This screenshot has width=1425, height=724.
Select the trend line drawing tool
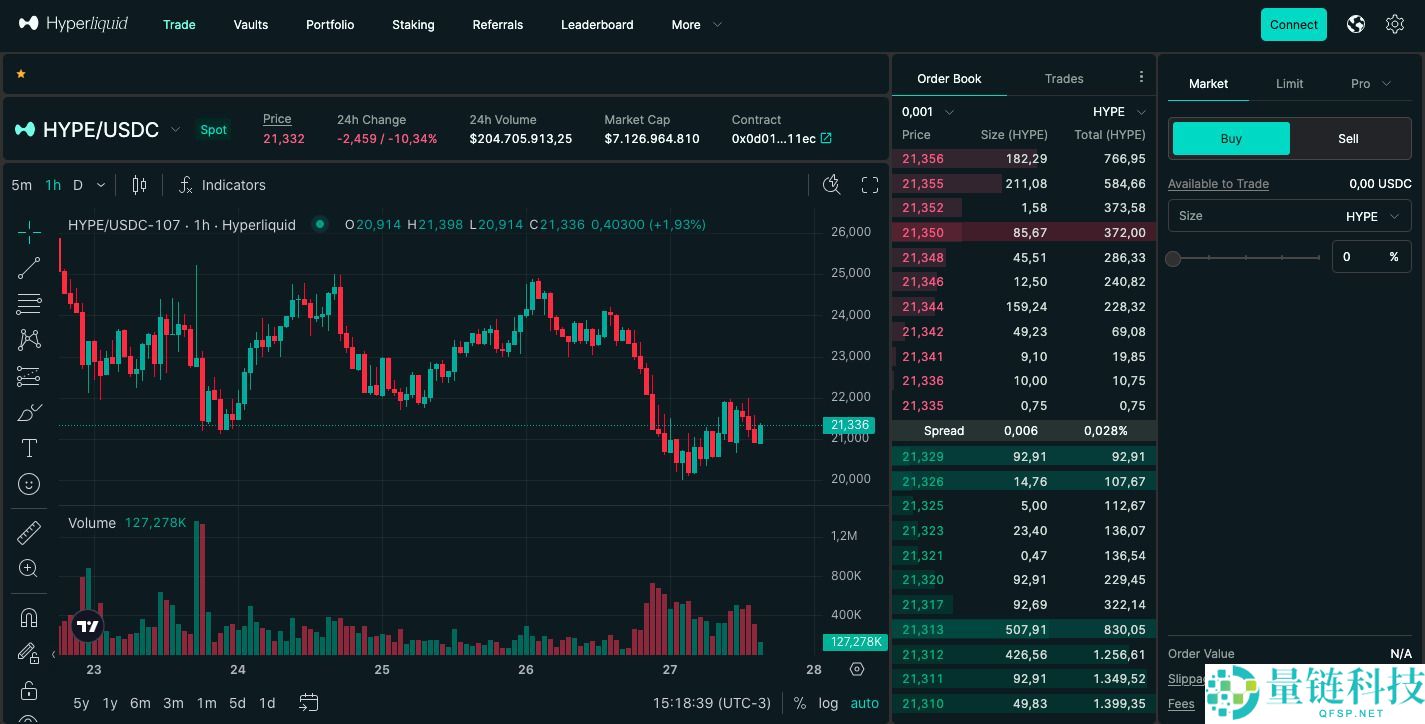tap(29, 268)
